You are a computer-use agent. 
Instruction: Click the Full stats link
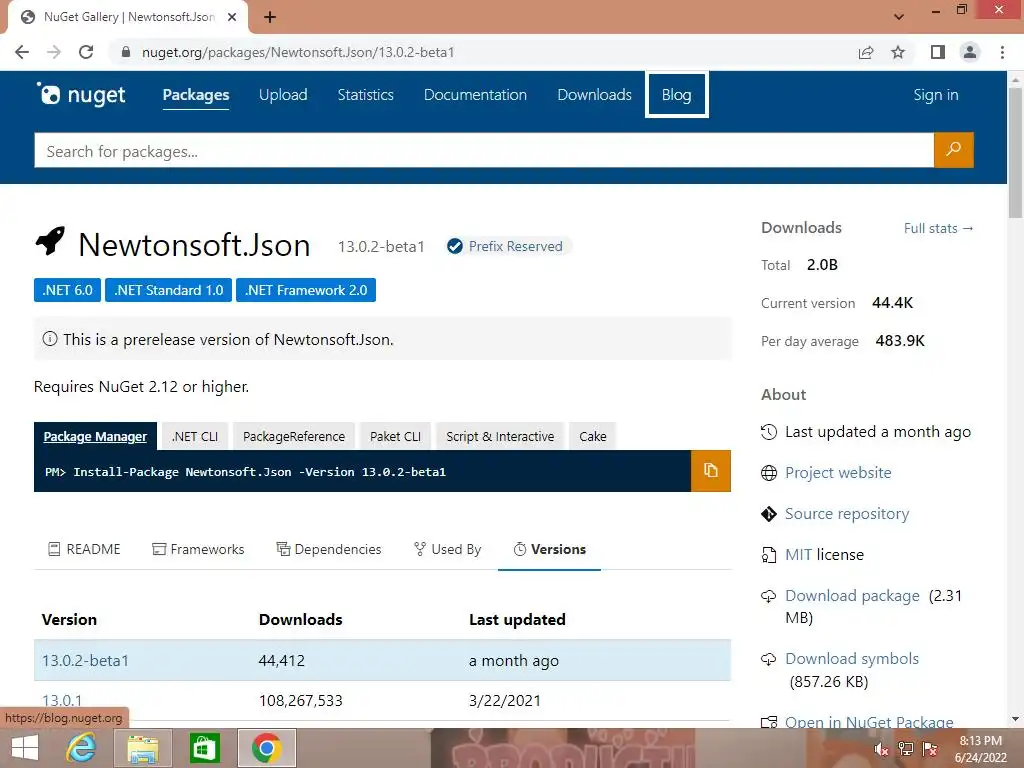pyautogui.click(x=938, y=228)
